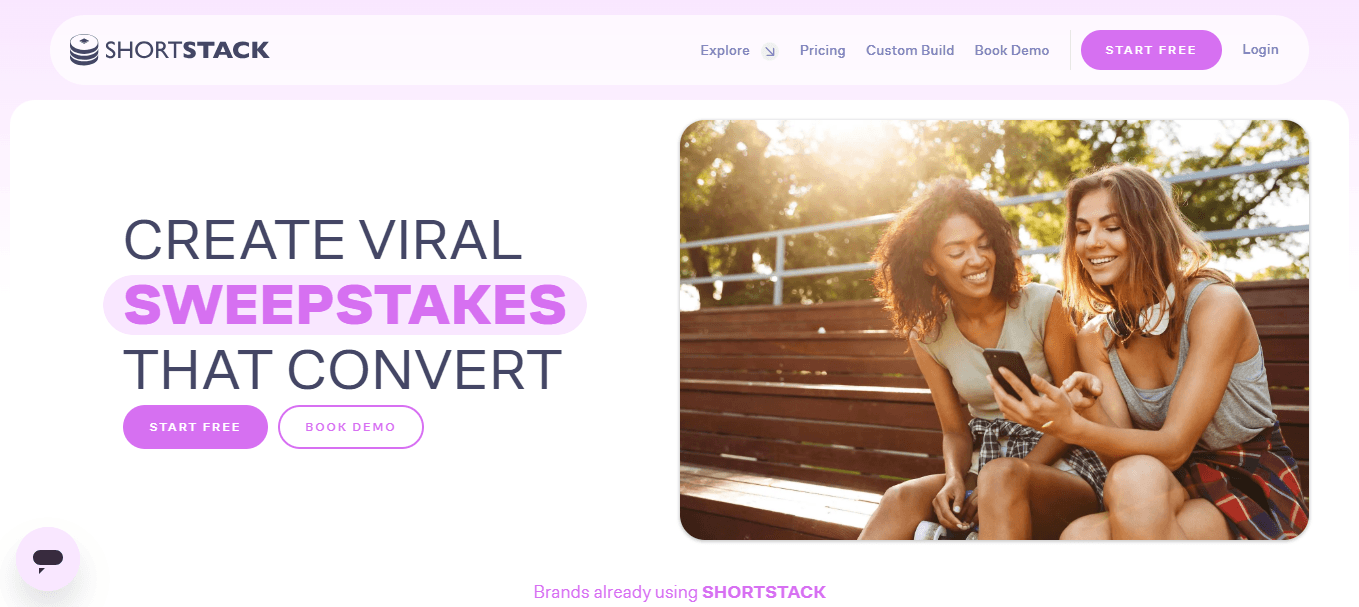
Task: Click the bold SHORTSTACK word at the bottom
Action: (x=764, y=592)
